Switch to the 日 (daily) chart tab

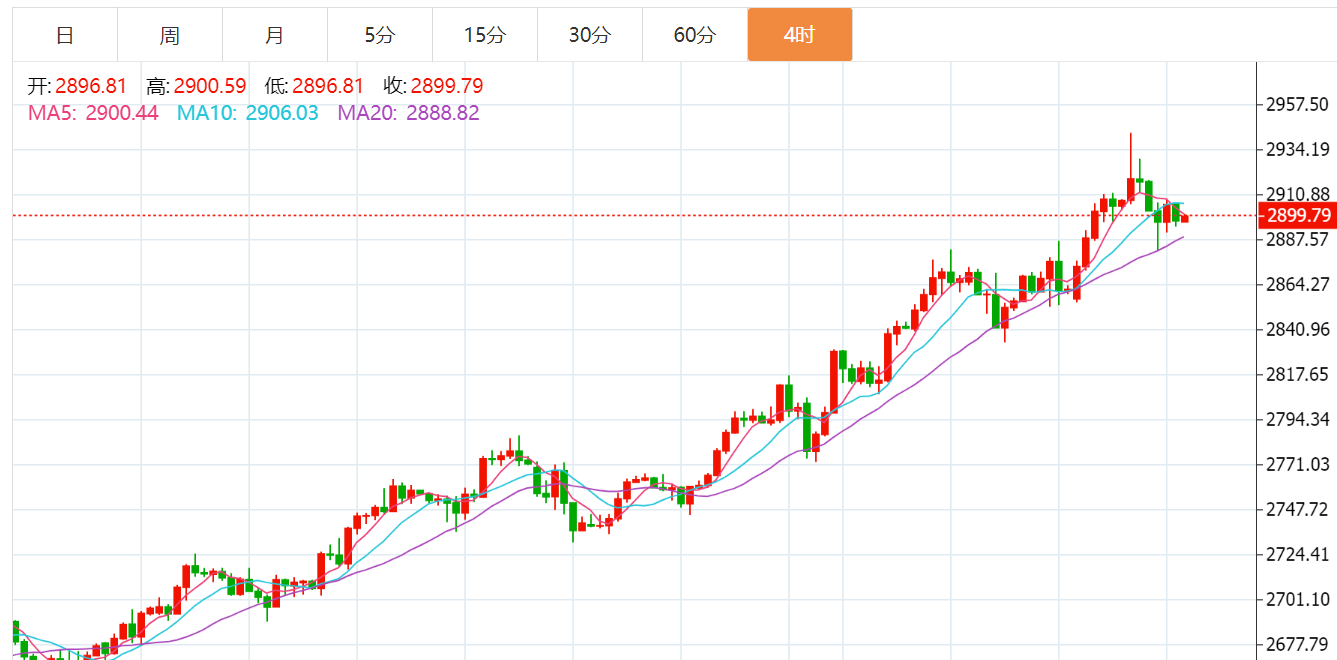pyautogui.click(x=65, y=35)
